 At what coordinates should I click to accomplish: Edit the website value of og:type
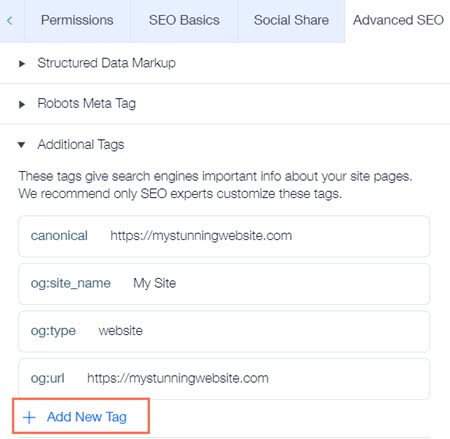coord(121,331)
